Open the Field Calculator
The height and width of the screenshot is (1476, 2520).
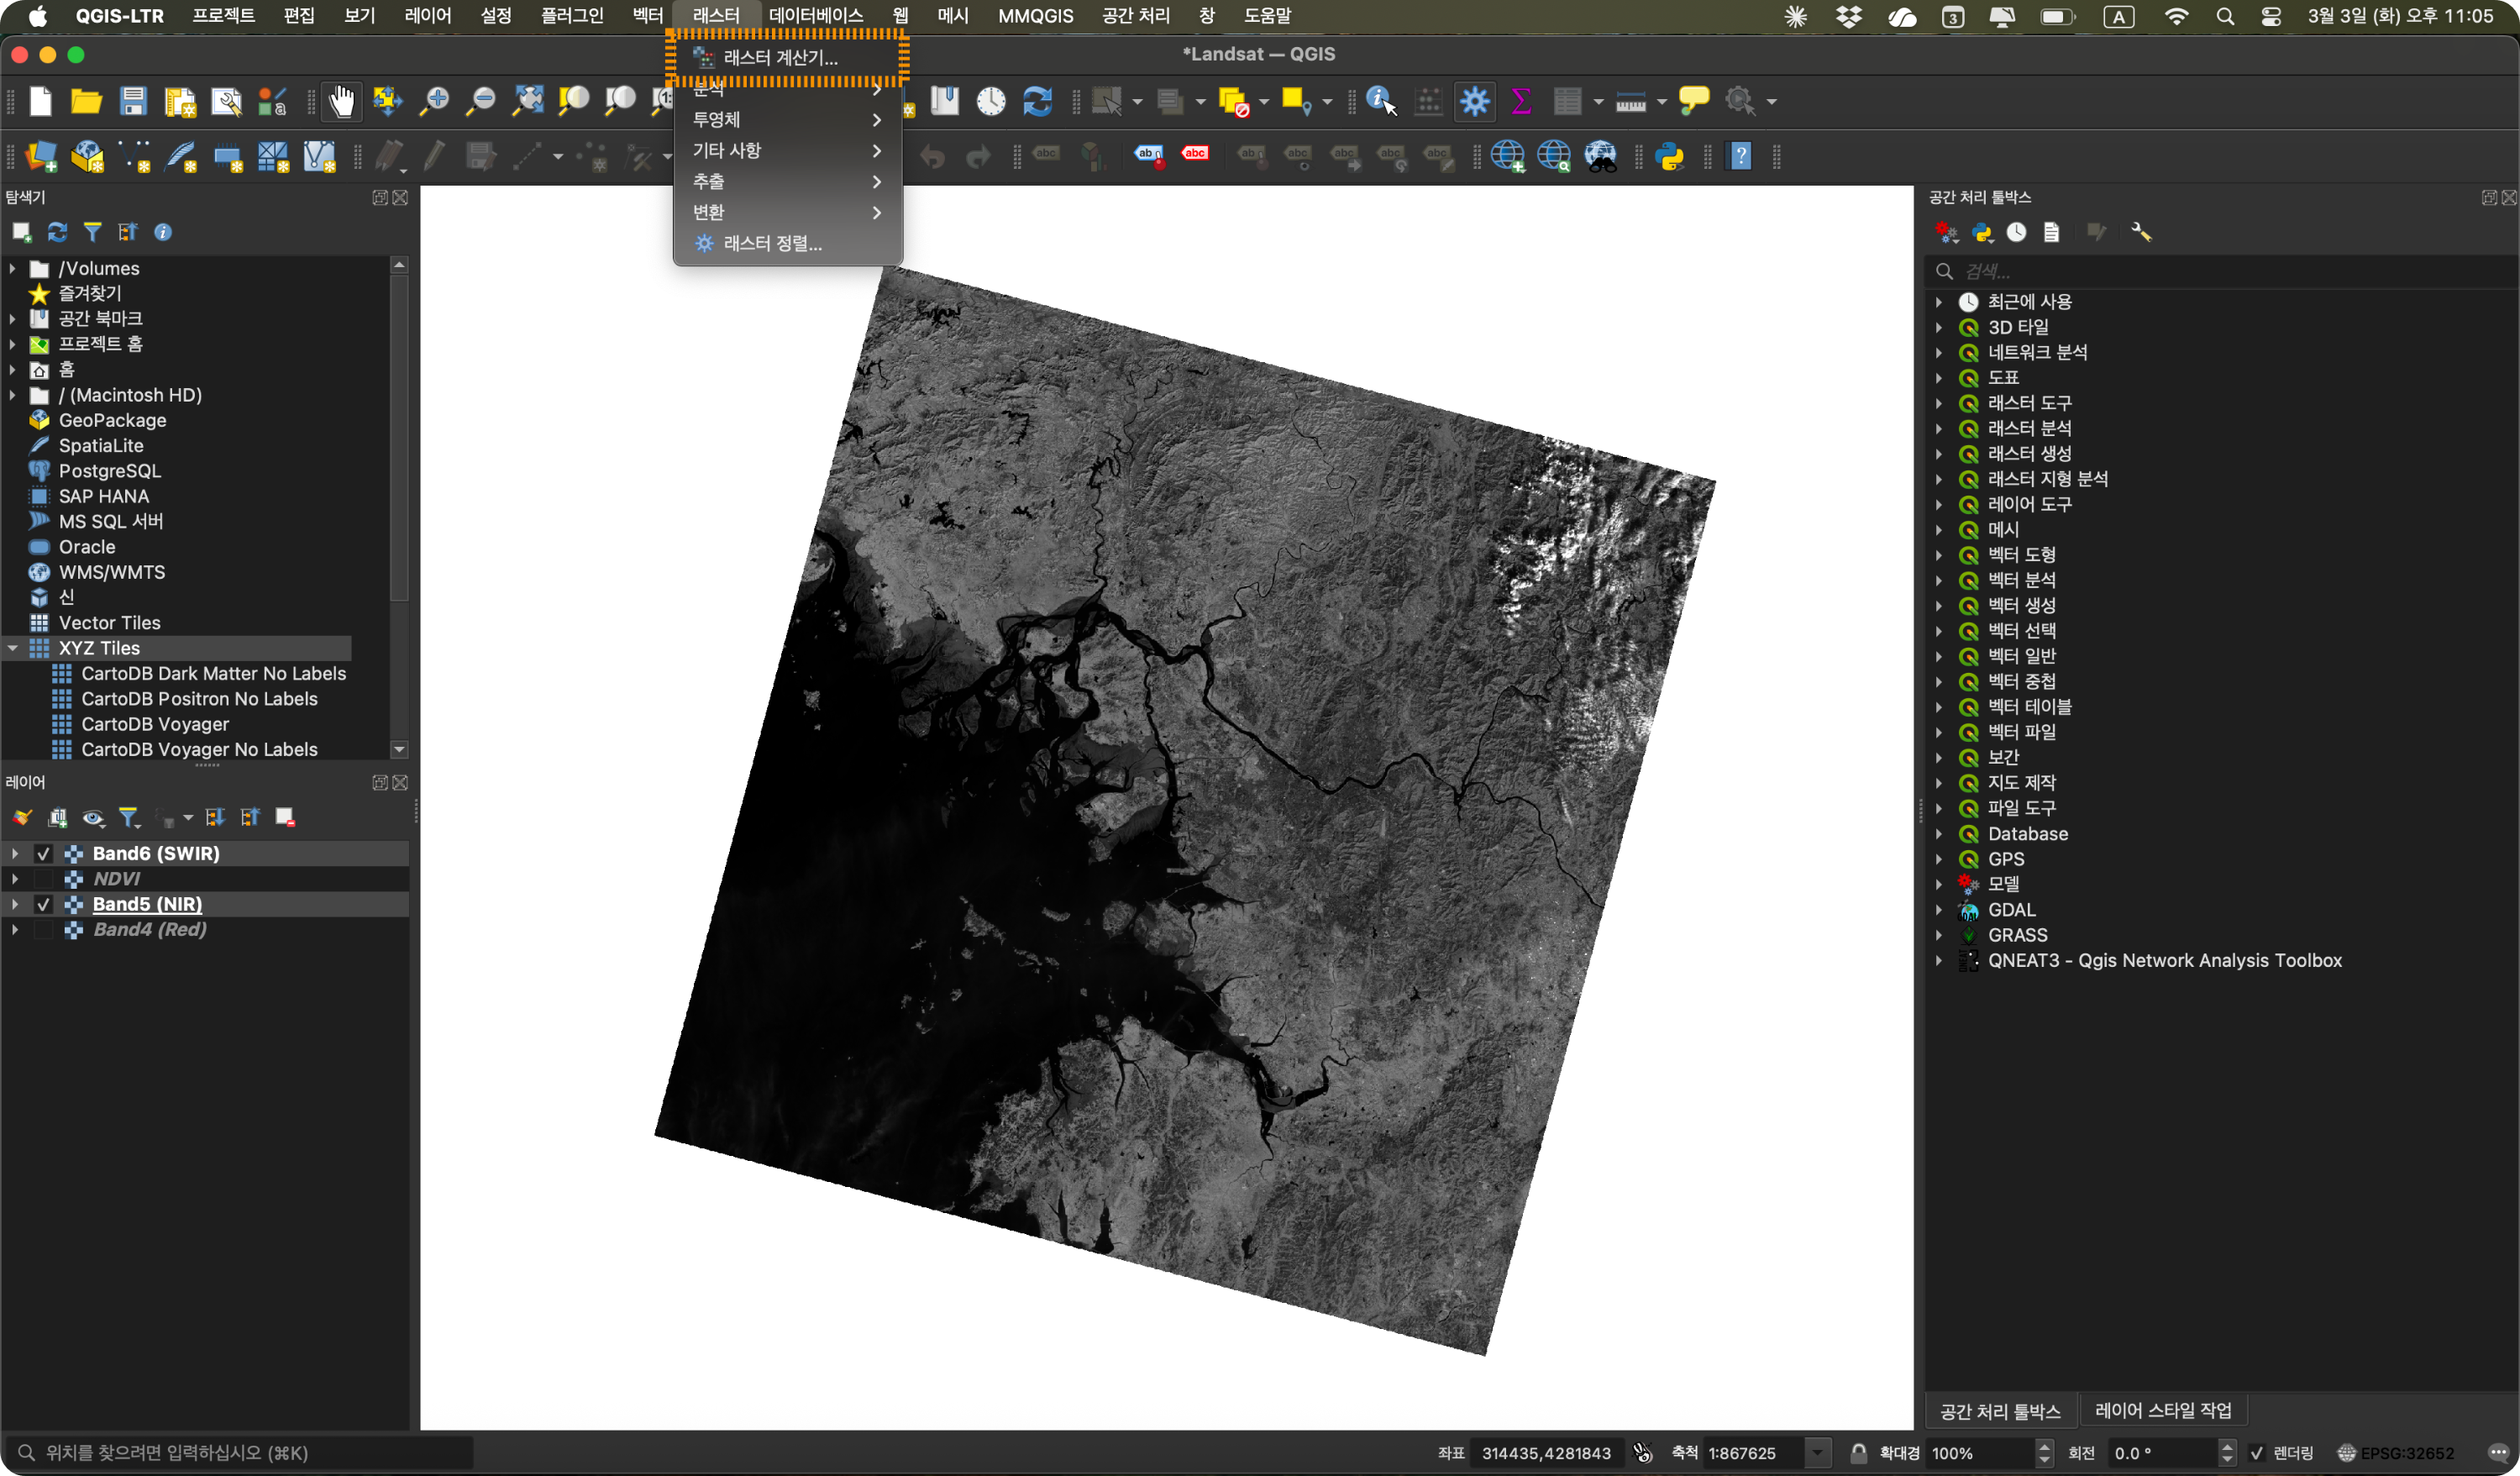(x=1427, y=101)
